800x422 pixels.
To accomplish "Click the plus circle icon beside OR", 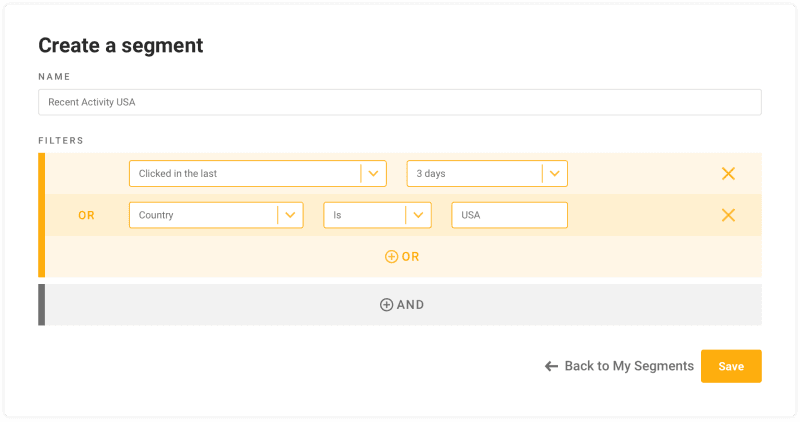I will click(x=391, y=257).
